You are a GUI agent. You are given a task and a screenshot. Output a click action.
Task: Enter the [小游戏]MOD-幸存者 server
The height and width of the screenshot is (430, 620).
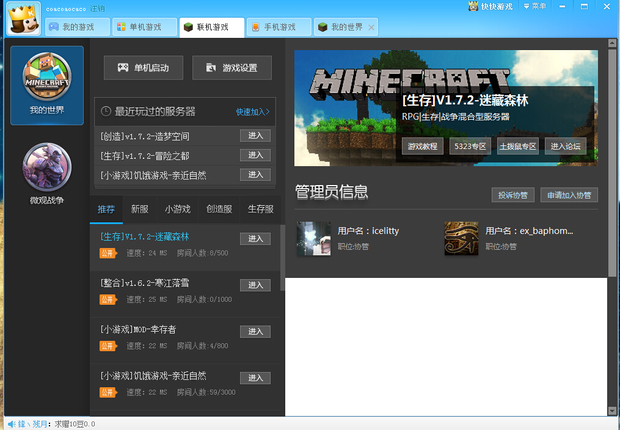(255, 331)
